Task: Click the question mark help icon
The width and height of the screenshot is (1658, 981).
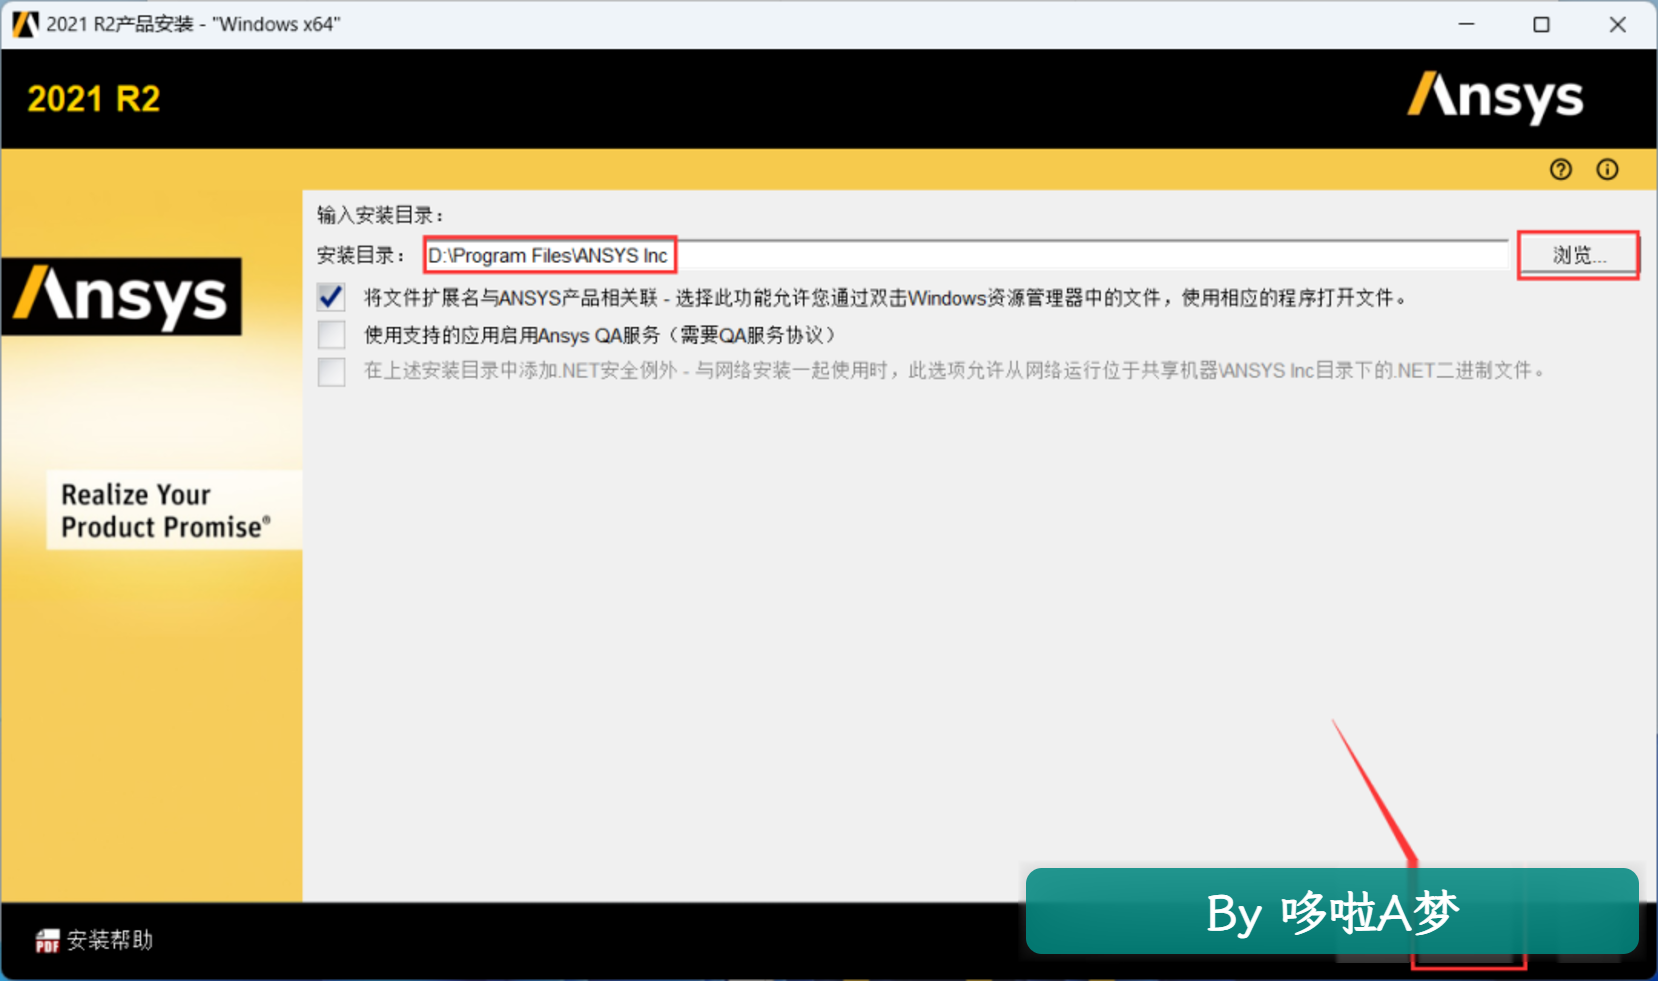Action: pos(1560,170)
